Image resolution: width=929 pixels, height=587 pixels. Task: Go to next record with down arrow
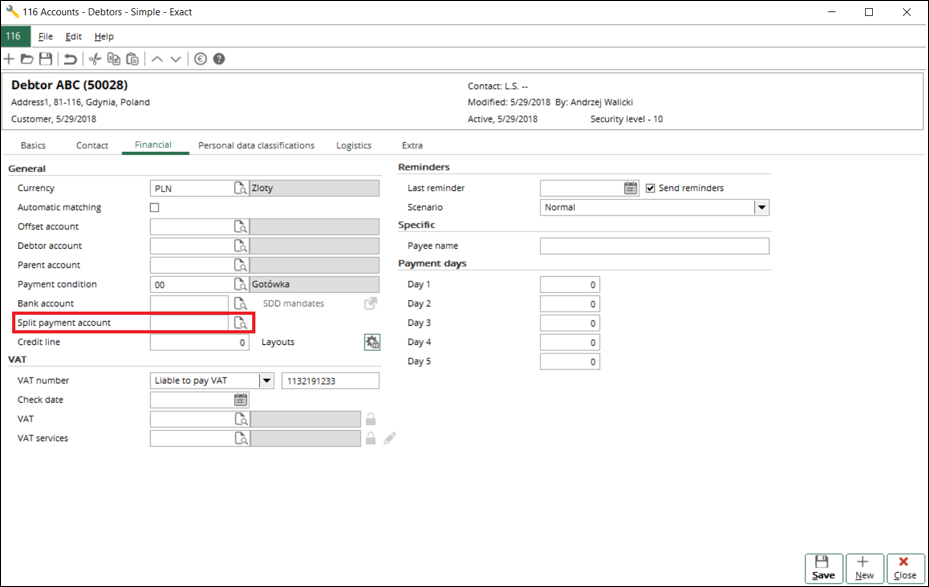(175, 59)
